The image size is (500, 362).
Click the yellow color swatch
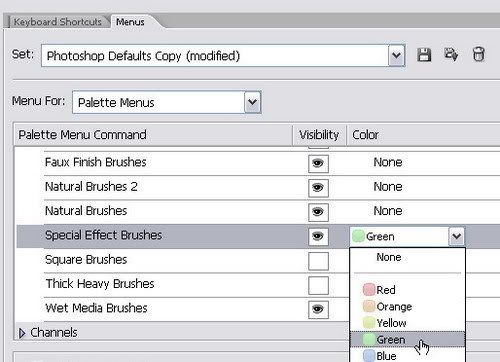[x=369, y=322]
